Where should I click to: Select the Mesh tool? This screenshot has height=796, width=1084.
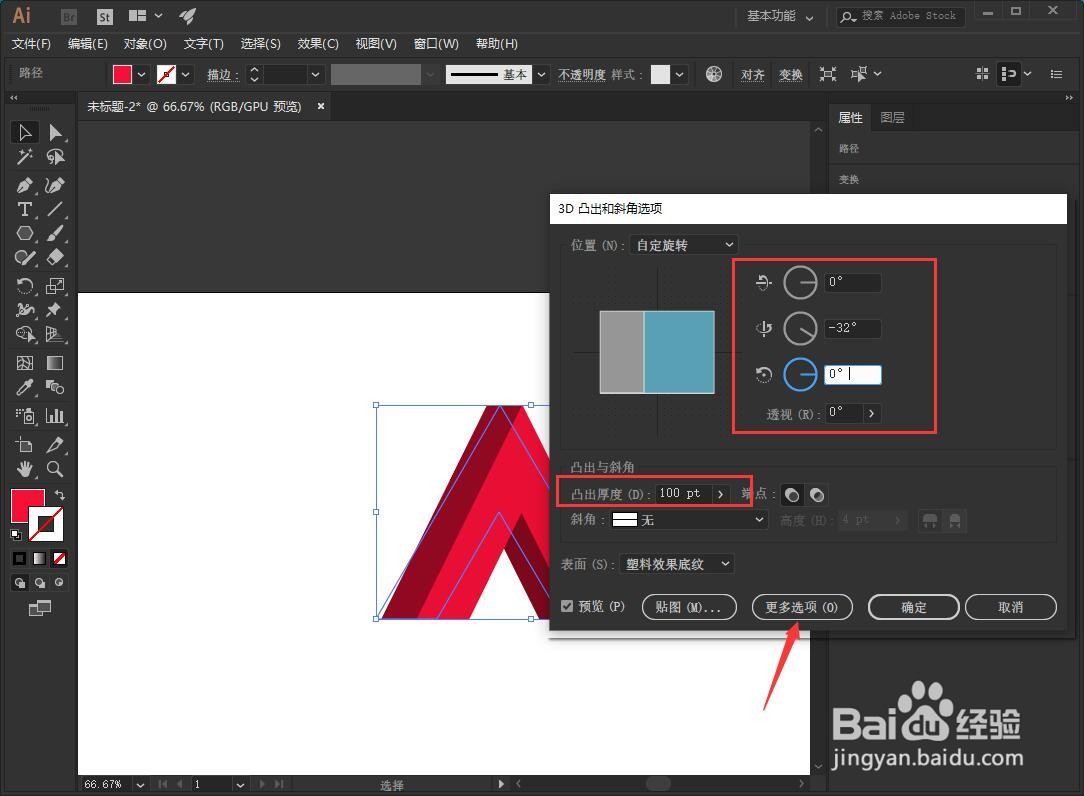tap(25, 363)
